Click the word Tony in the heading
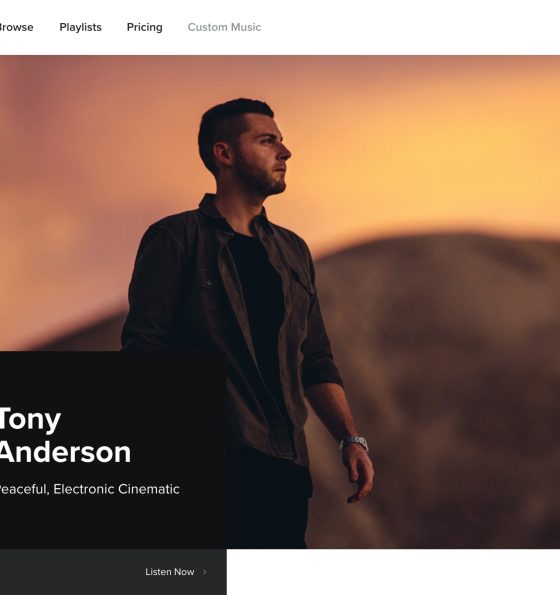This screenshot has width=560, height=600. point(30,420)
